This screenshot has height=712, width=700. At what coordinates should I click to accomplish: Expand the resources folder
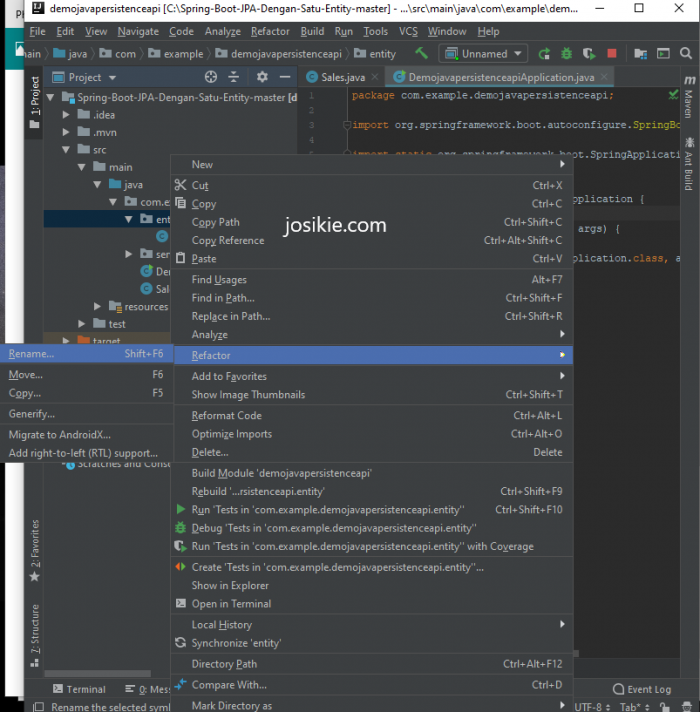[97, 307]
